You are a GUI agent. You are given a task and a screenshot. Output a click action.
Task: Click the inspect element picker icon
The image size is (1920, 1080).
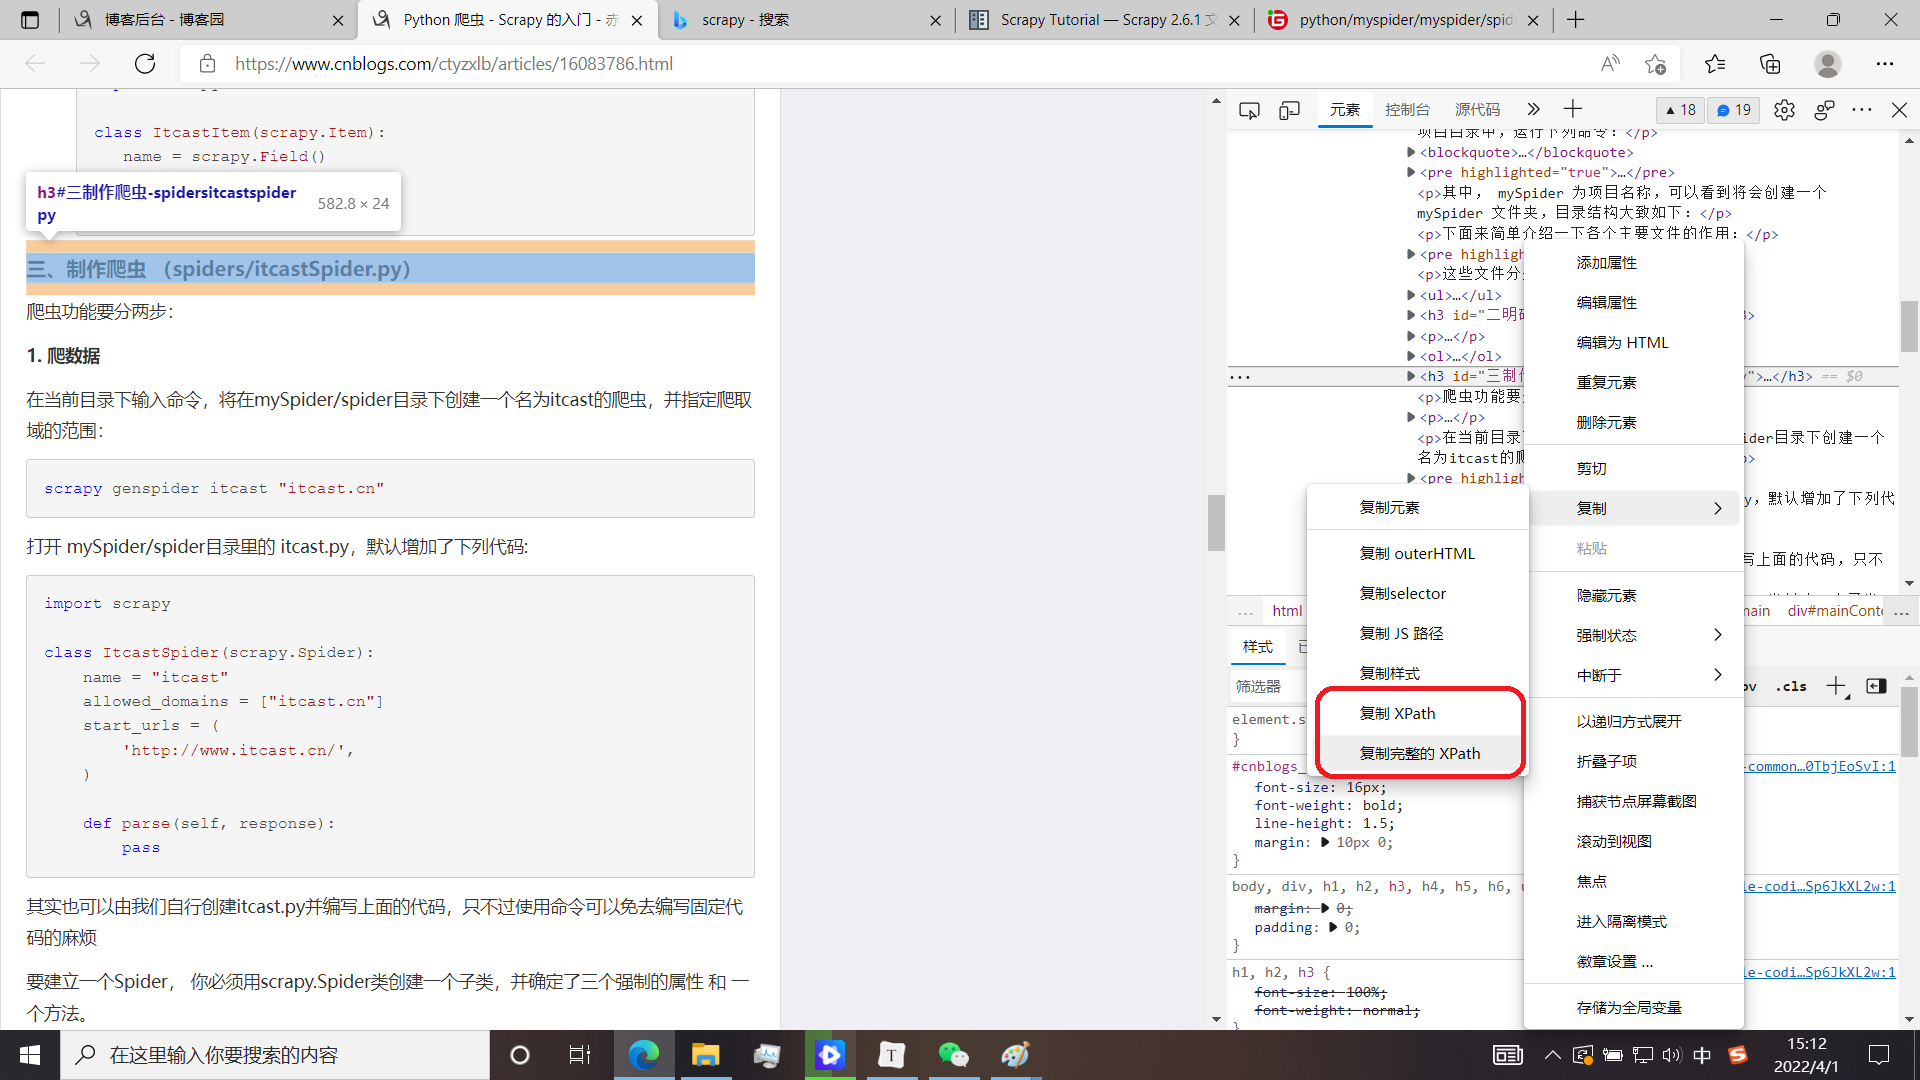tap(1249, 110)
